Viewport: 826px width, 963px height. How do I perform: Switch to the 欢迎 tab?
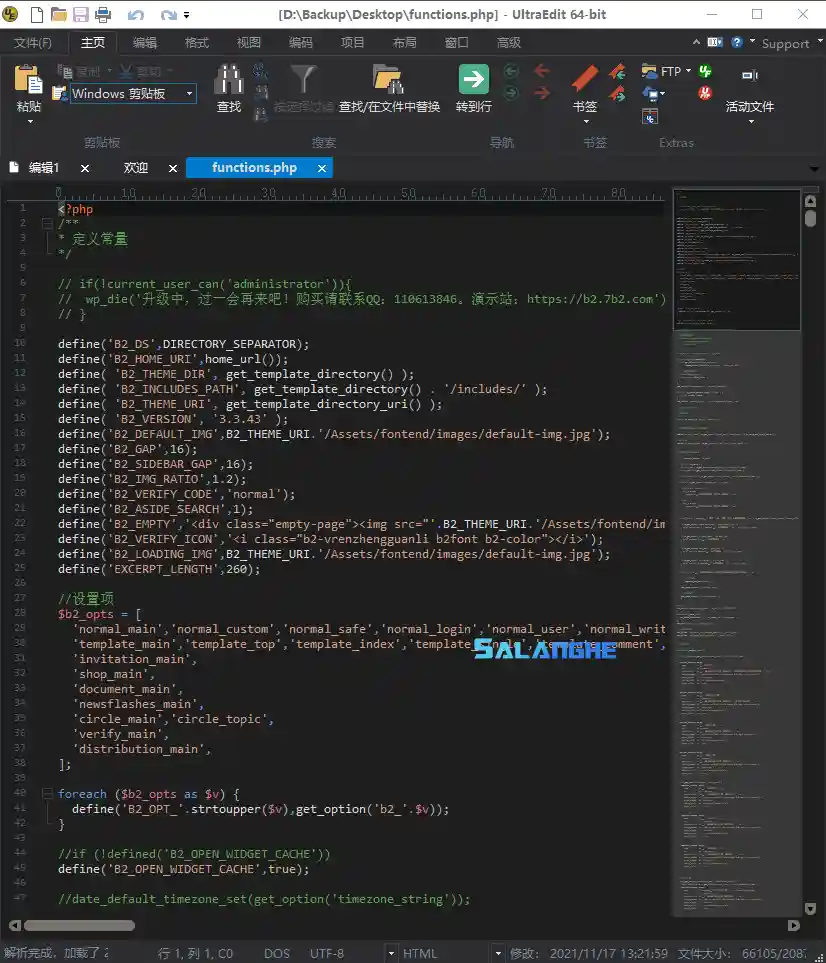136,167
